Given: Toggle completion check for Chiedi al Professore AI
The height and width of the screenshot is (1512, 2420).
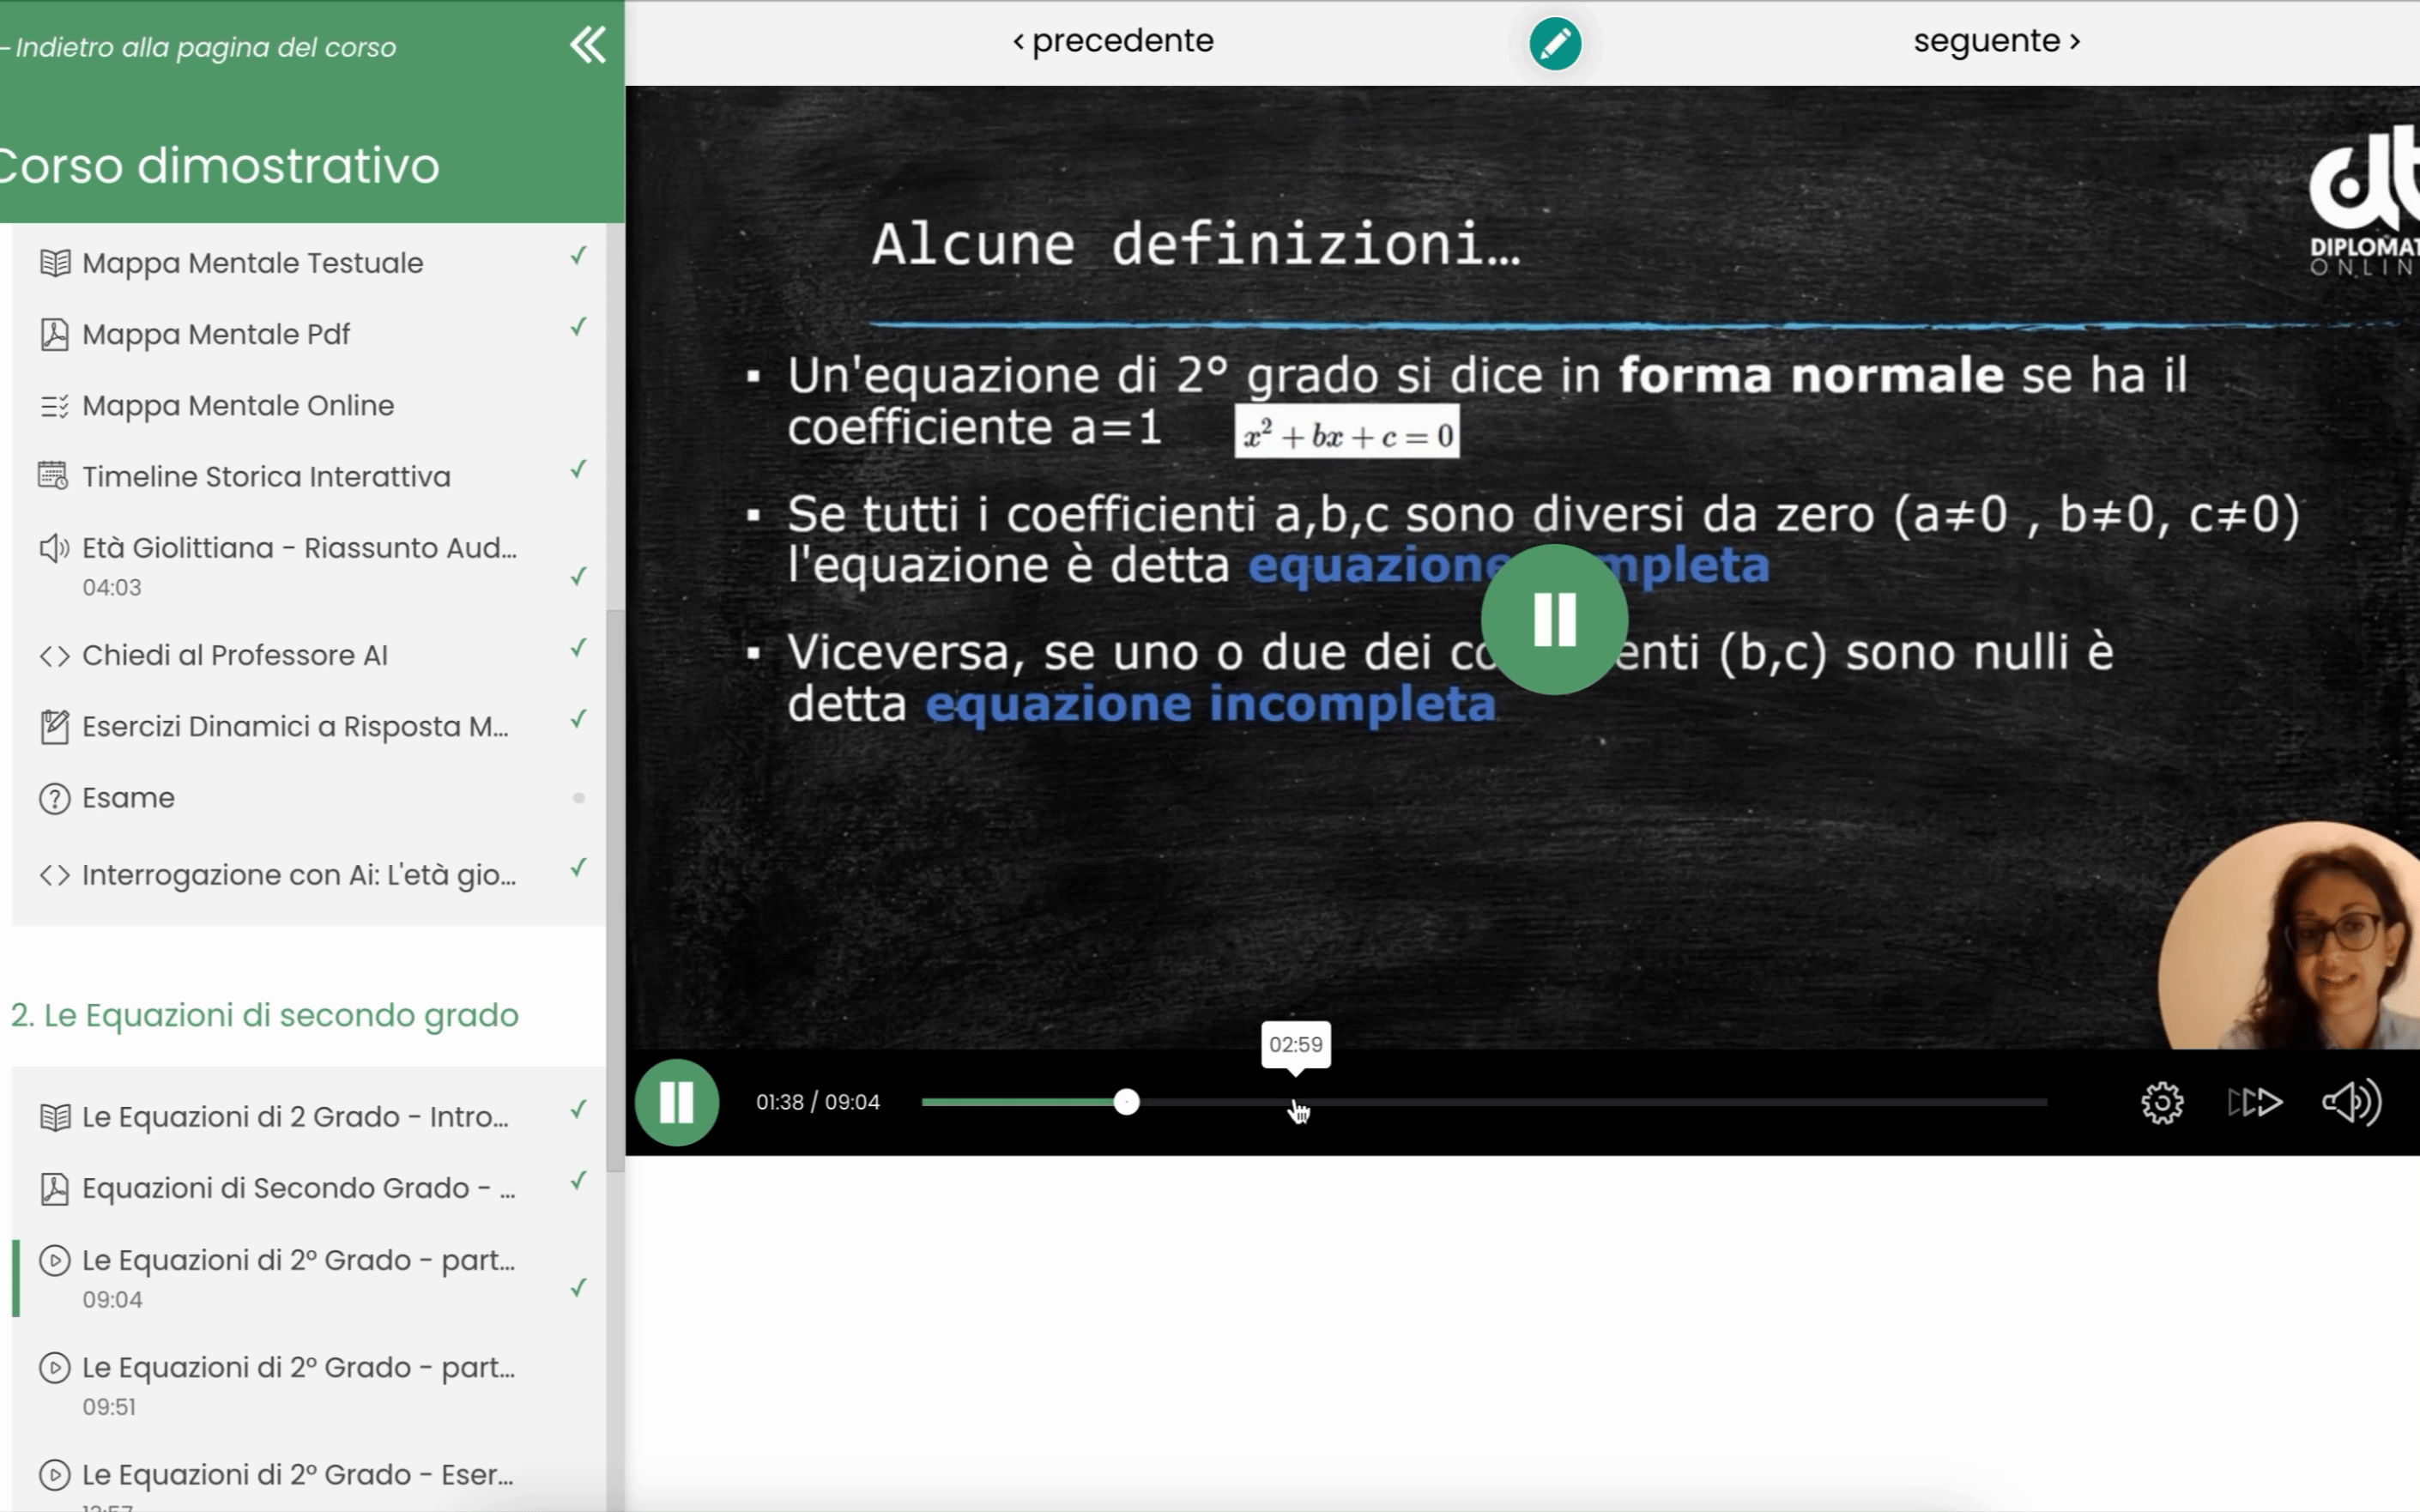Looking at the screenshot, I should point(578,648).
